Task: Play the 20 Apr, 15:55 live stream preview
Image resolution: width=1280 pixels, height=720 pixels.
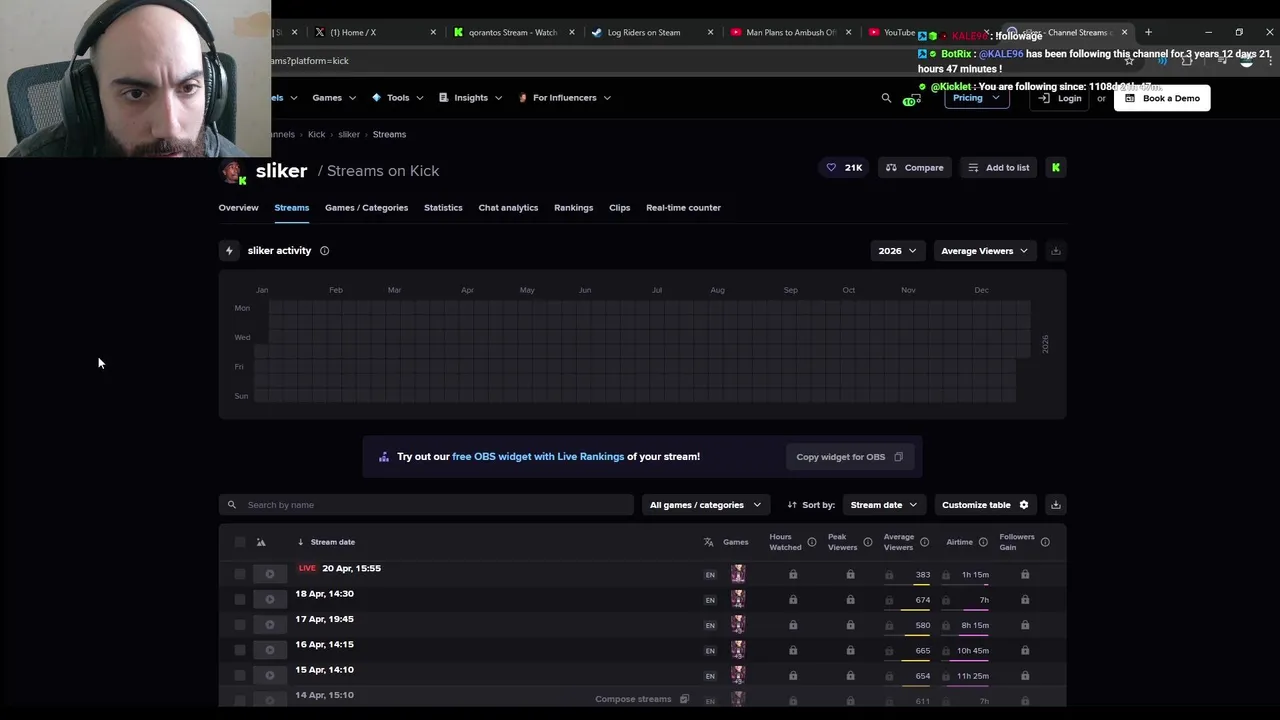Action: pyautogui.click(x=269, y=574)
